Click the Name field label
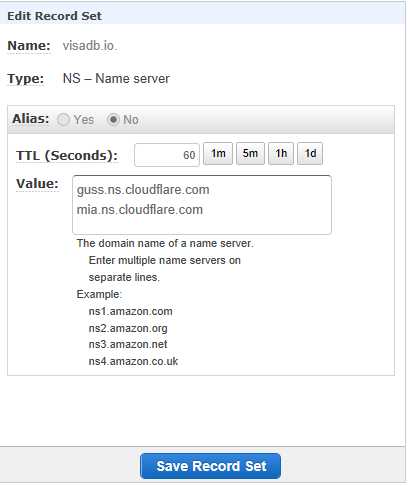This screenshot has height=486, width=410. pyautogui.click(x=29, y=46)
